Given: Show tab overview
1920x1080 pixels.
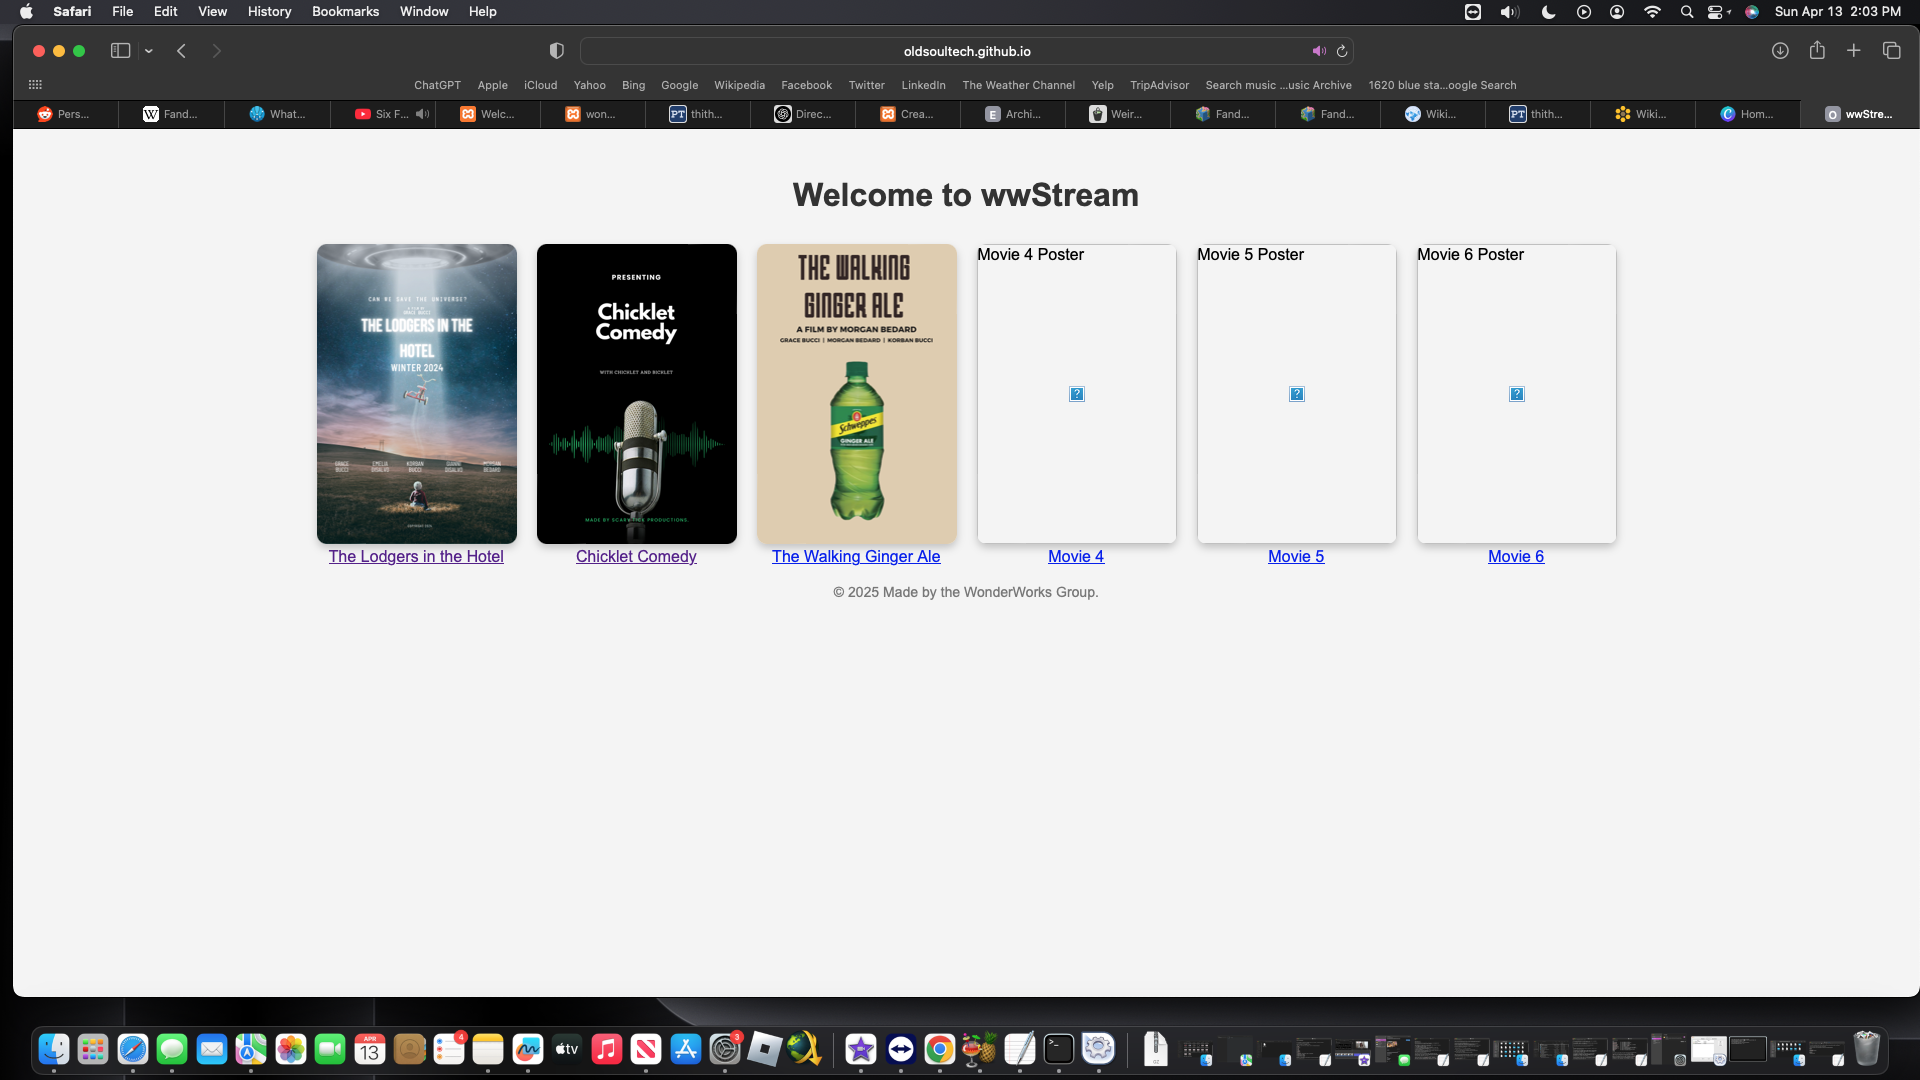Looking at the screenshot, I should 1891,50.
